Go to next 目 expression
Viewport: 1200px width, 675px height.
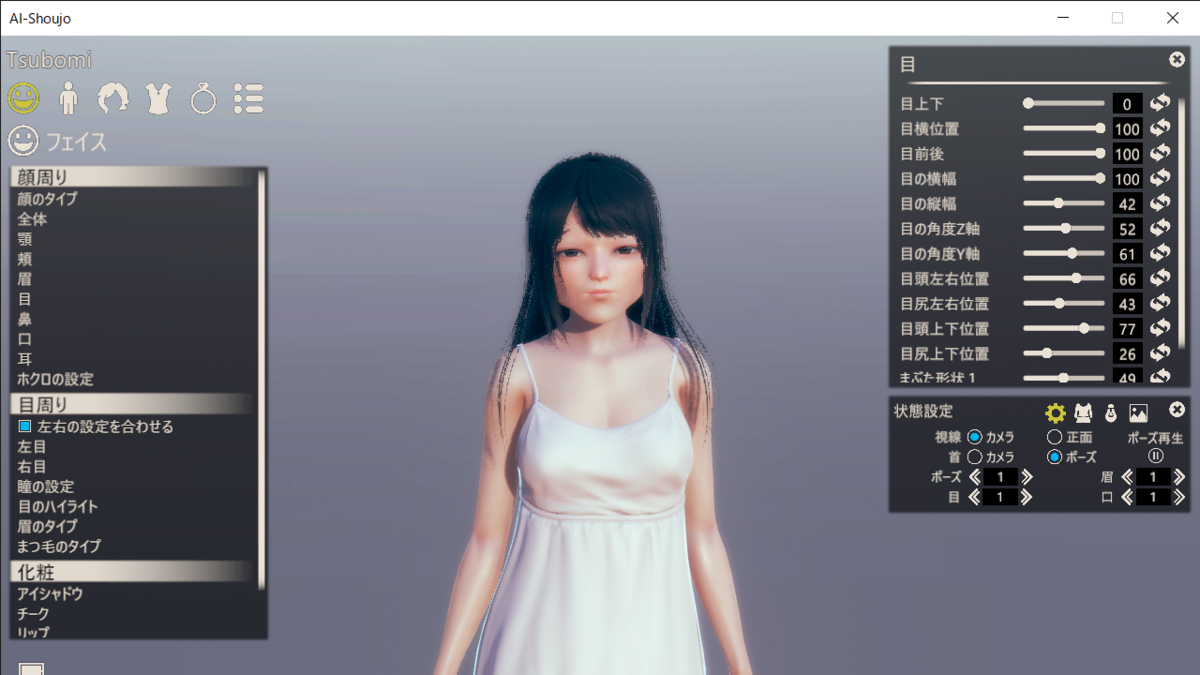(x=1027, y=497)
